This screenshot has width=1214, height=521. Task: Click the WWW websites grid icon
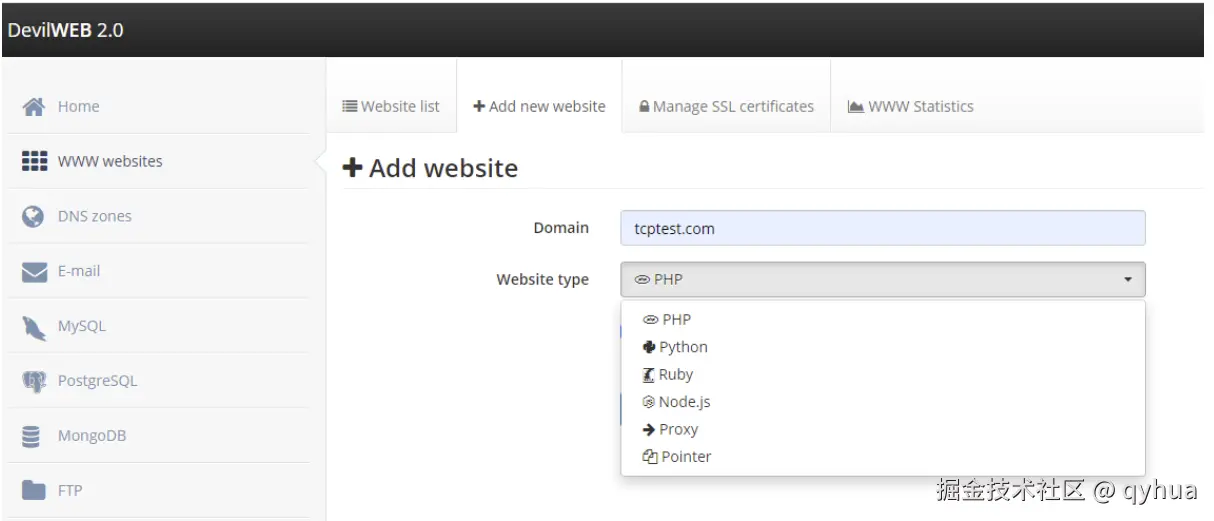pyautogui.click(x=34, y=161)
